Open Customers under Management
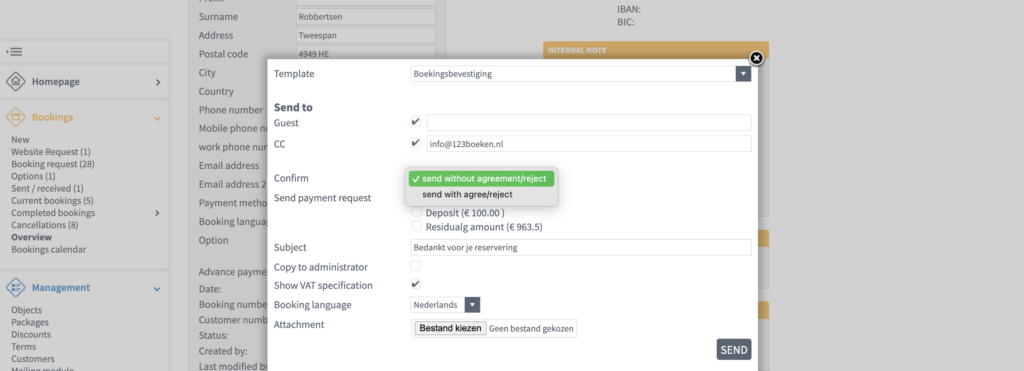Viewport: 1024px width, 371px height. (33, 359)
